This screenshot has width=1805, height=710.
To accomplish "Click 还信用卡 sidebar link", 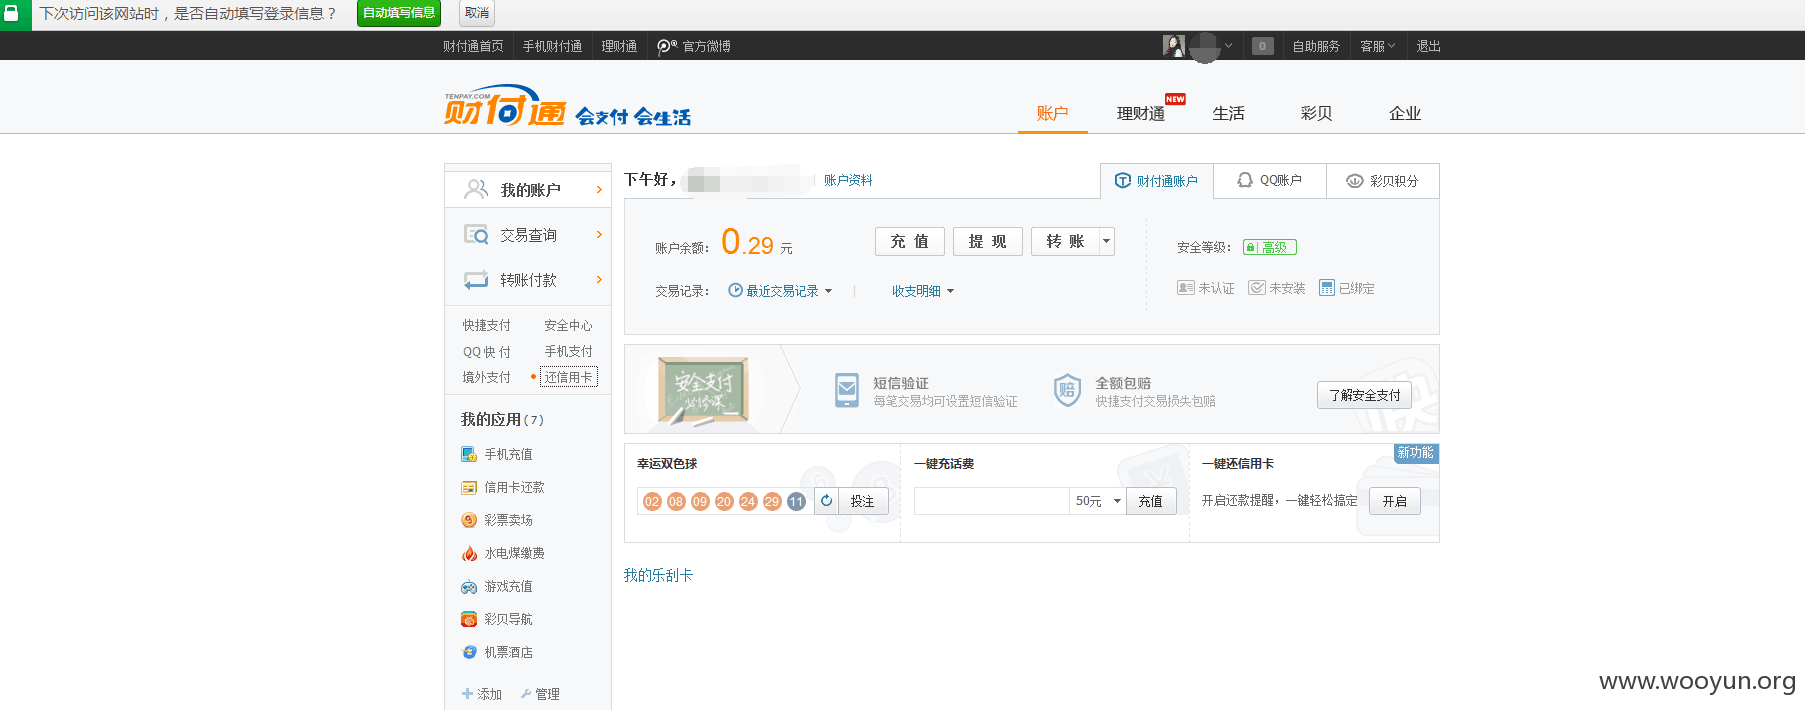I will [x=569, y=377].
